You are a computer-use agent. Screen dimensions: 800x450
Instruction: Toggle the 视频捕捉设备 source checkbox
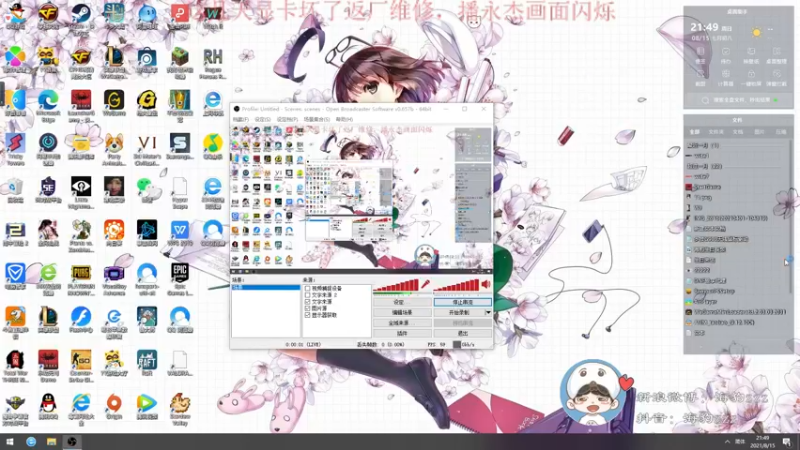click(x=307, y=288)
